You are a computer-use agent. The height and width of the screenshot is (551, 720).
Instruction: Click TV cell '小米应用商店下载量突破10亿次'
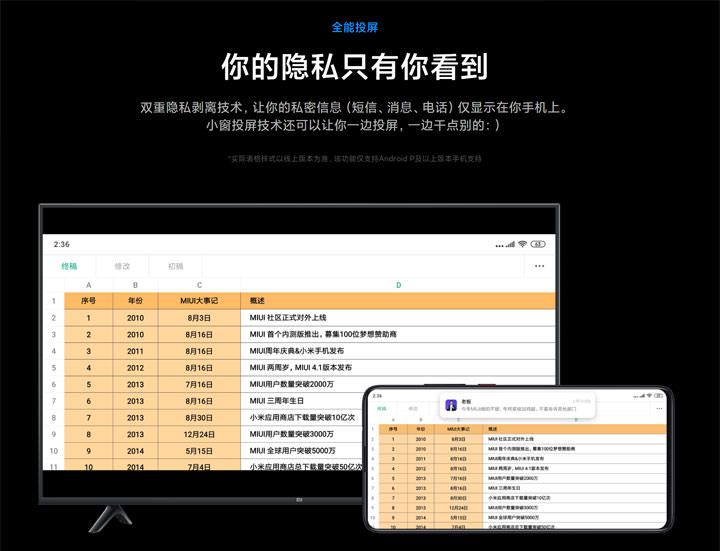point(302,418)
